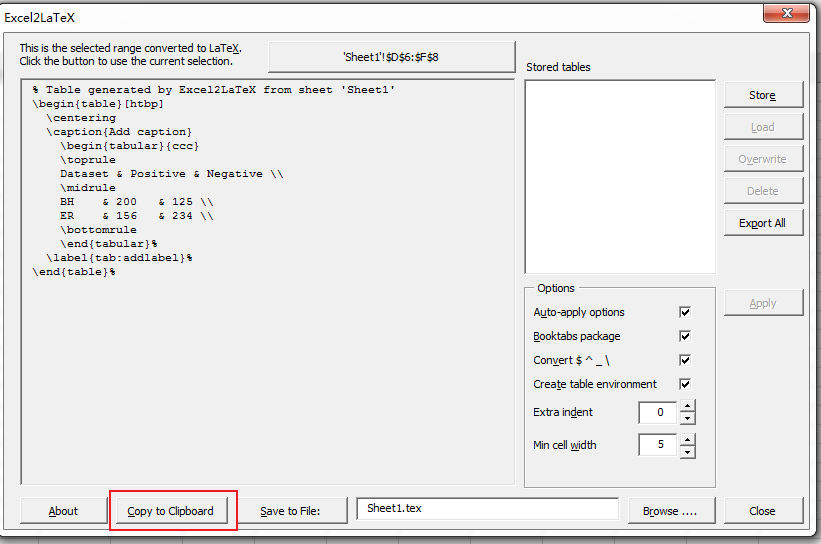Click the '% Table generated by Excel2LaTeX' comment
The image size is (821, 544).
pos(214,90)
